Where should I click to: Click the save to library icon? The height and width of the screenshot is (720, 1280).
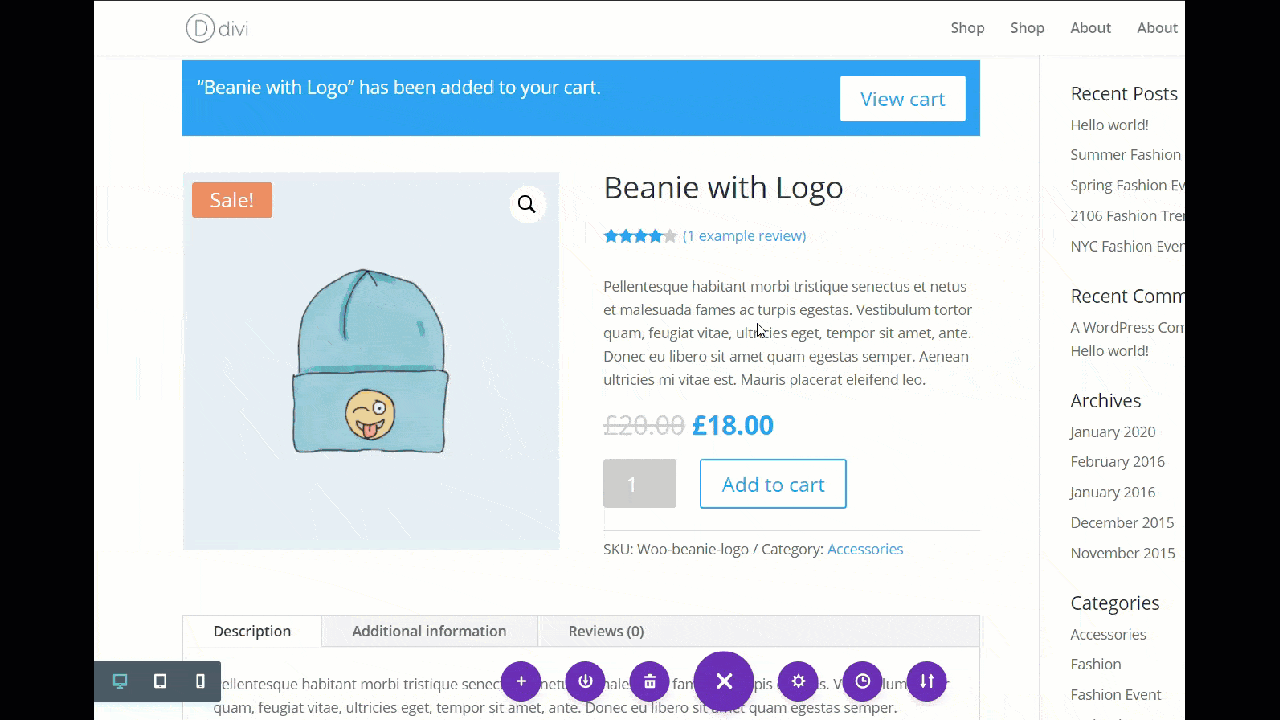[585, 681]
